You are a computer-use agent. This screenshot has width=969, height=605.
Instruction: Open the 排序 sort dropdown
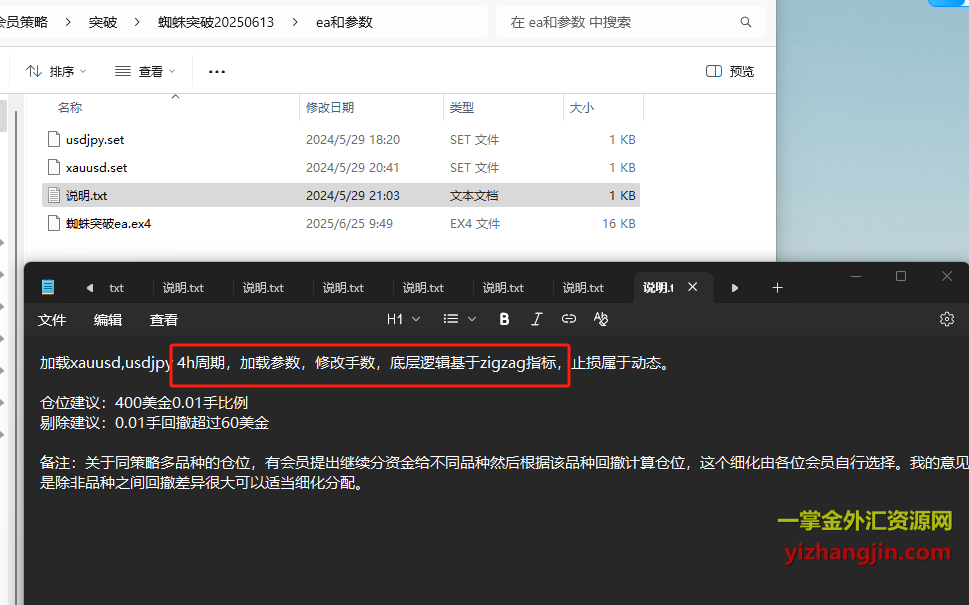pos(56,71)
